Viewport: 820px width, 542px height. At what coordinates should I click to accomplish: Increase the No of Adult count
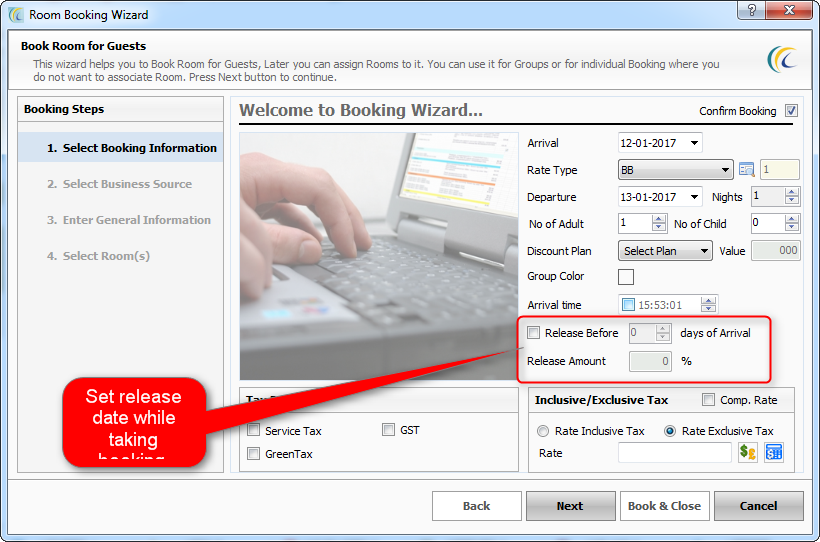point(659,219)
